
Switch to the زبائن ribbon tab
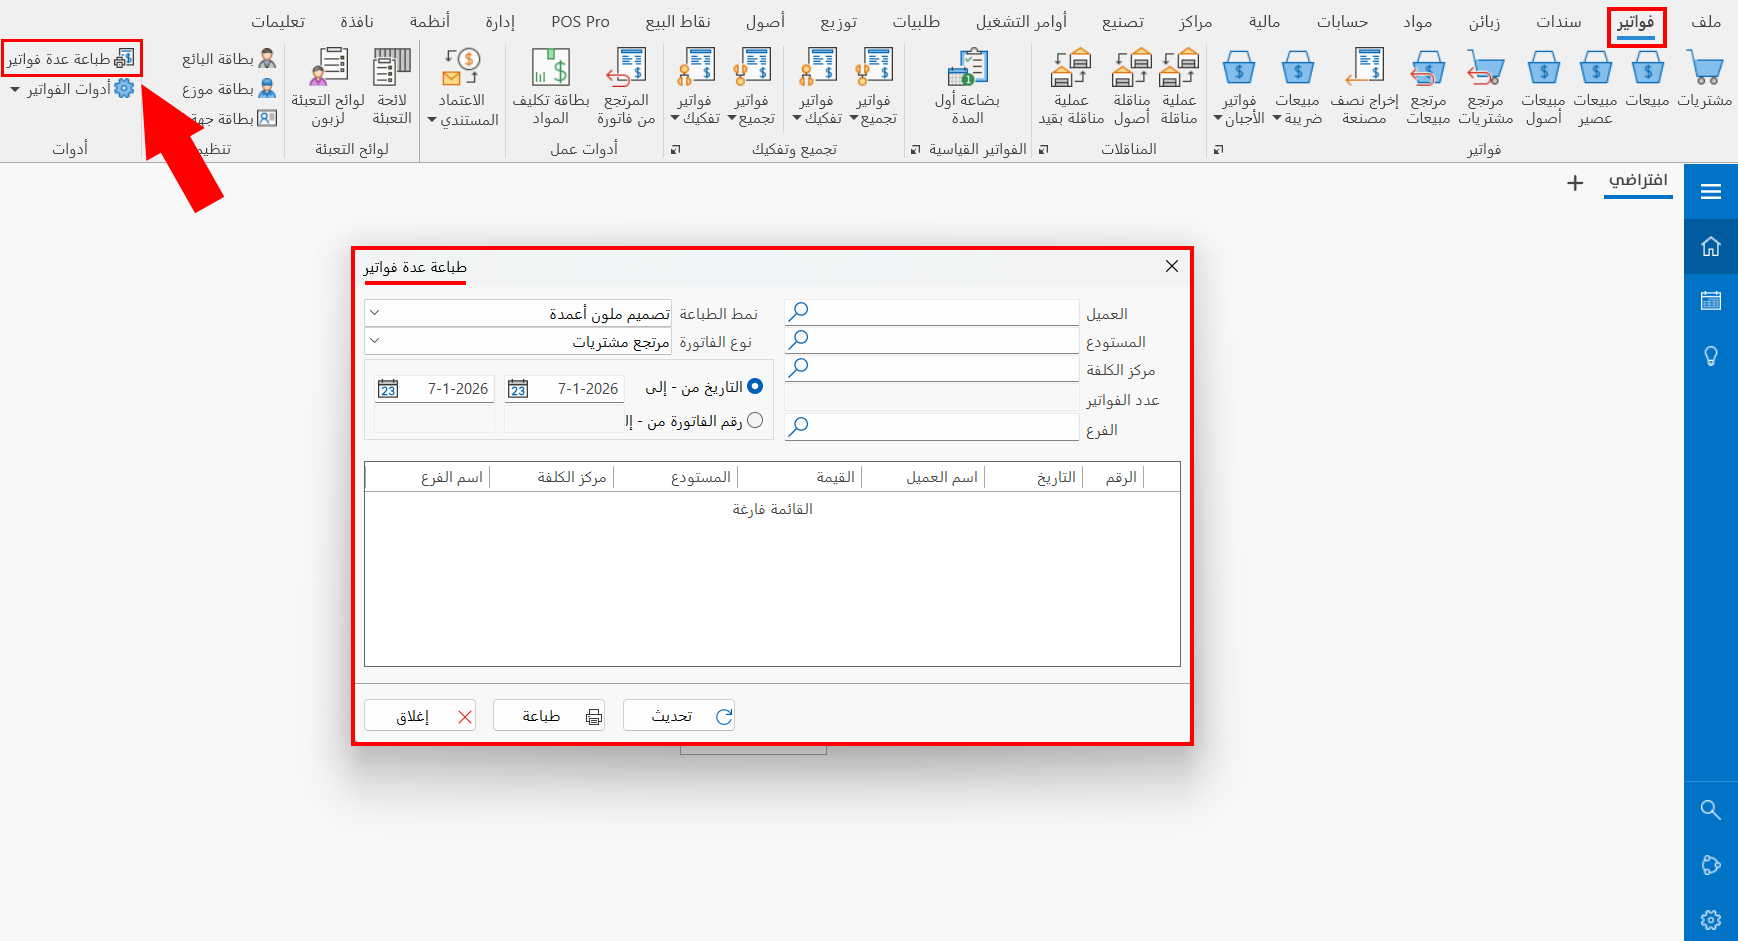point(1484,20)
